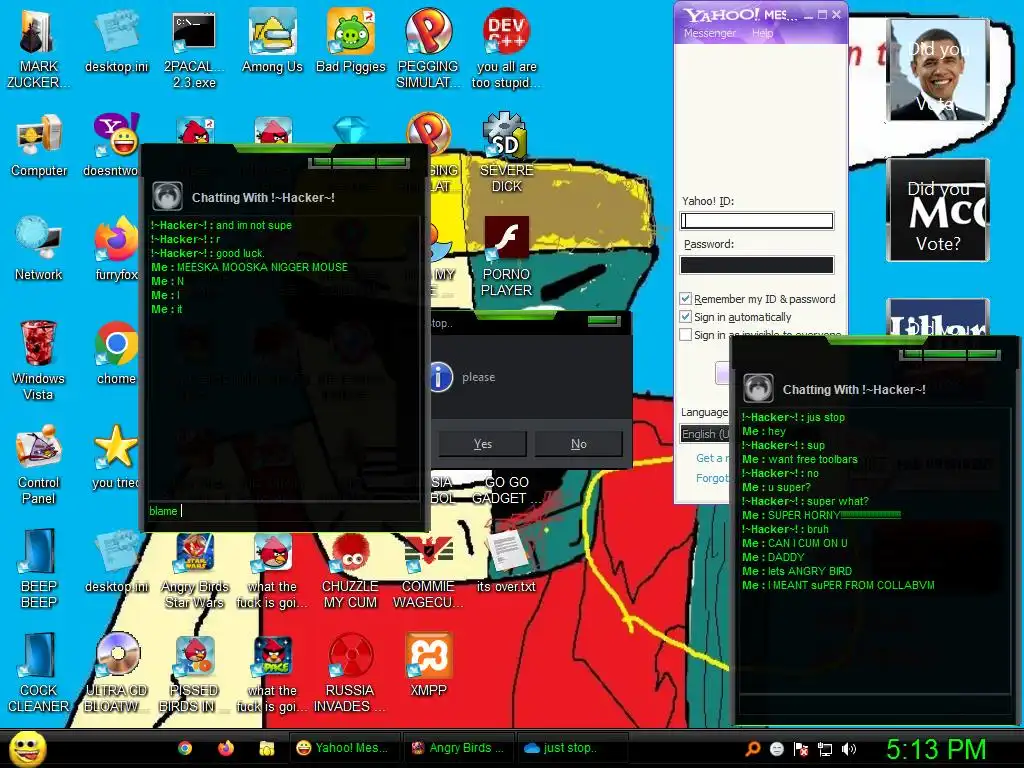
Task: Uncheck 'Remember my ID & password'
Action: 685,298
